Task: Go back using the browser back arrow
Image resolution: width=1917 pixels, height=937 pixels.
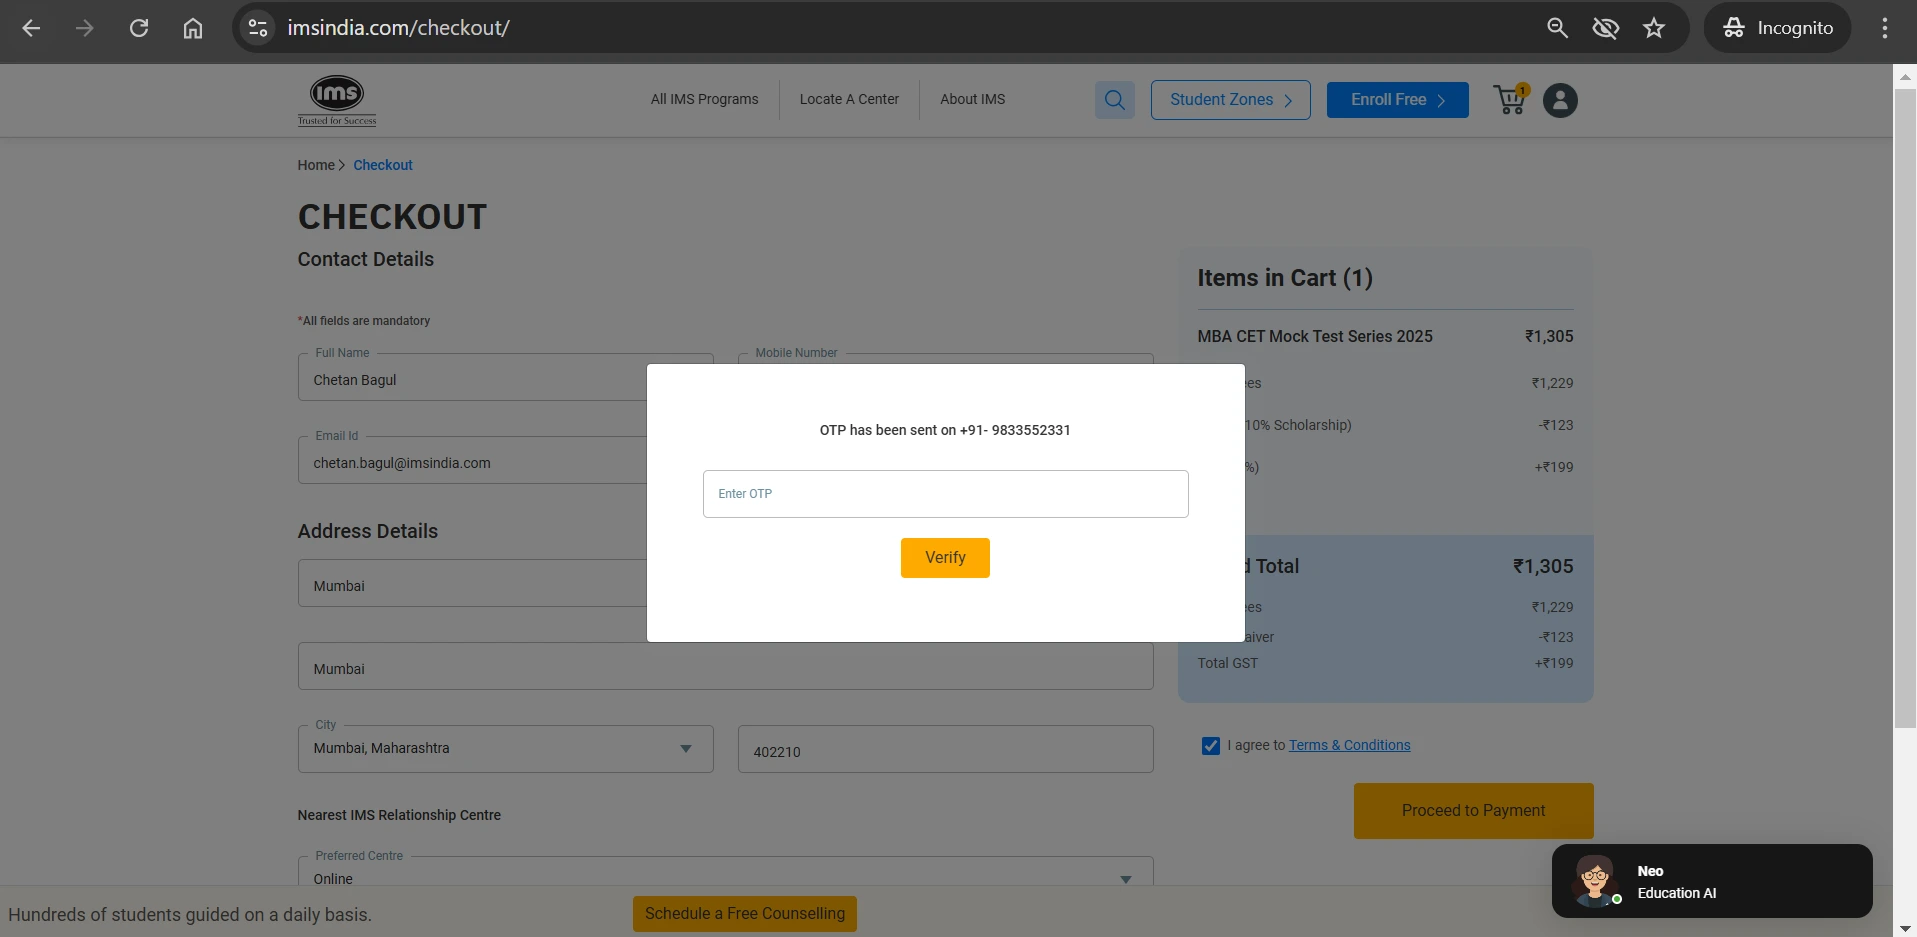Action: 31,28
